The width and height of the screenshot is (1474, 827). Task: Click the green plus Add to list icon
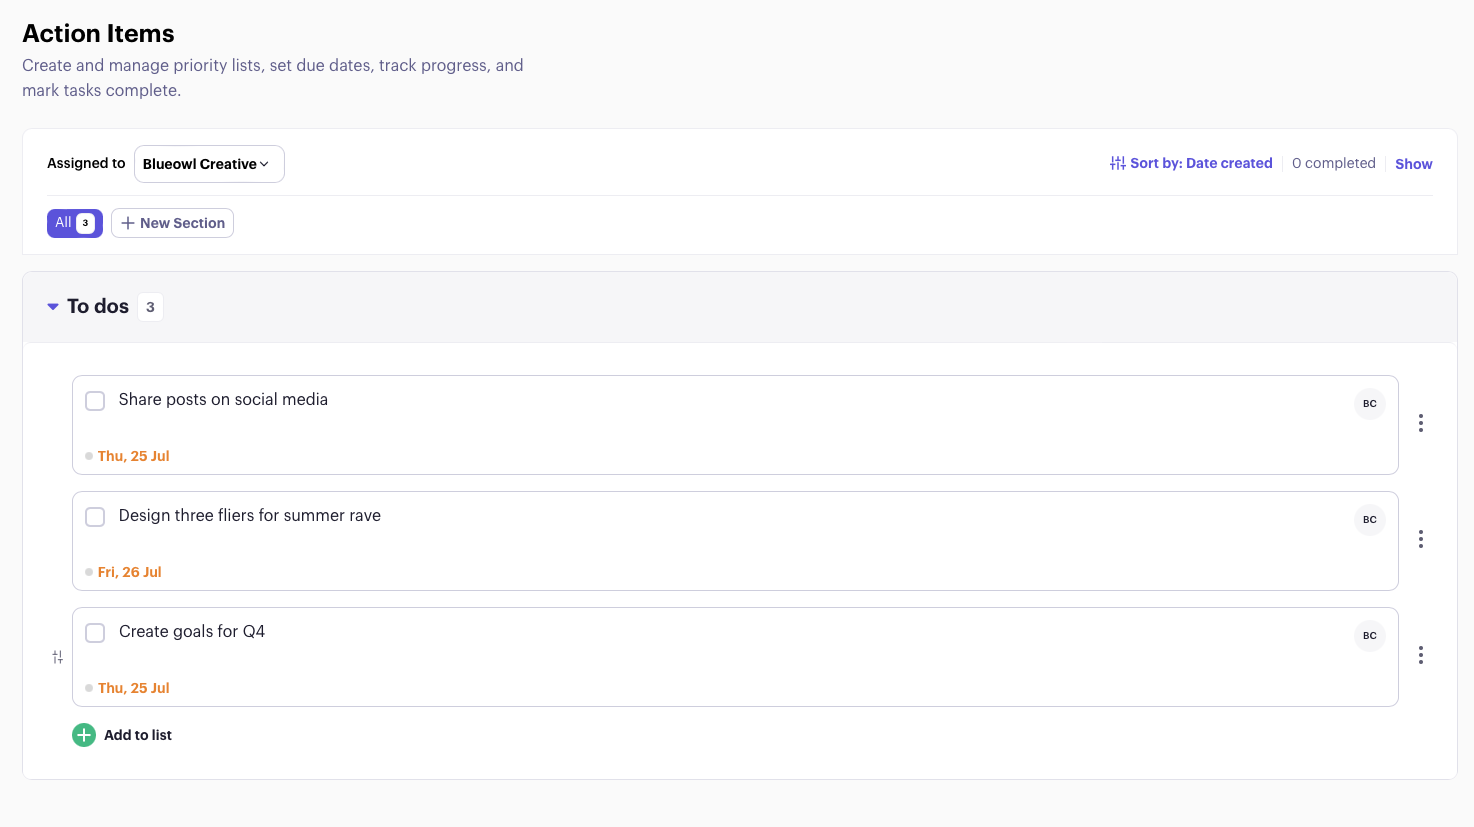[84, 735]
